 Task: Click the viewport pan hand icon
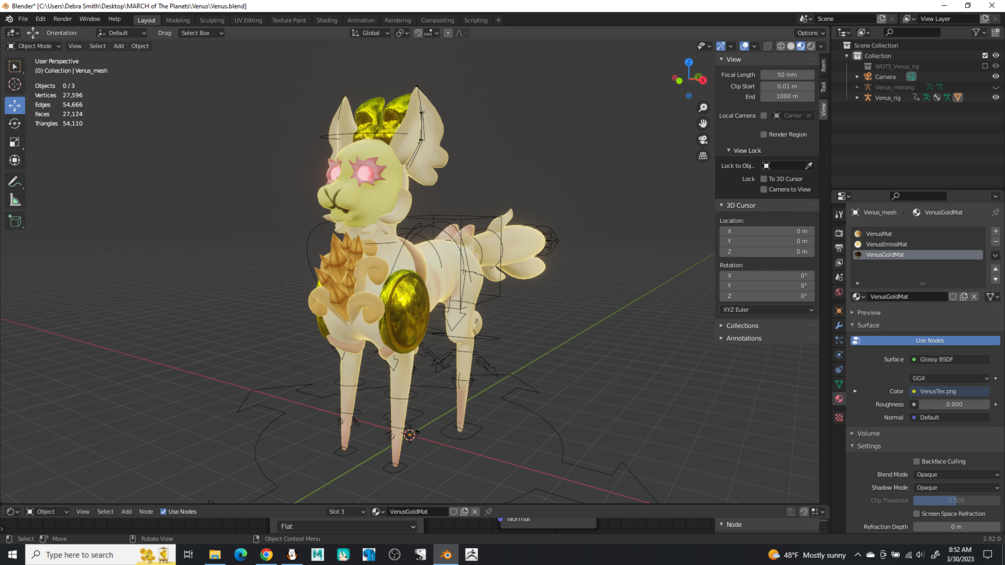point(703,123)
